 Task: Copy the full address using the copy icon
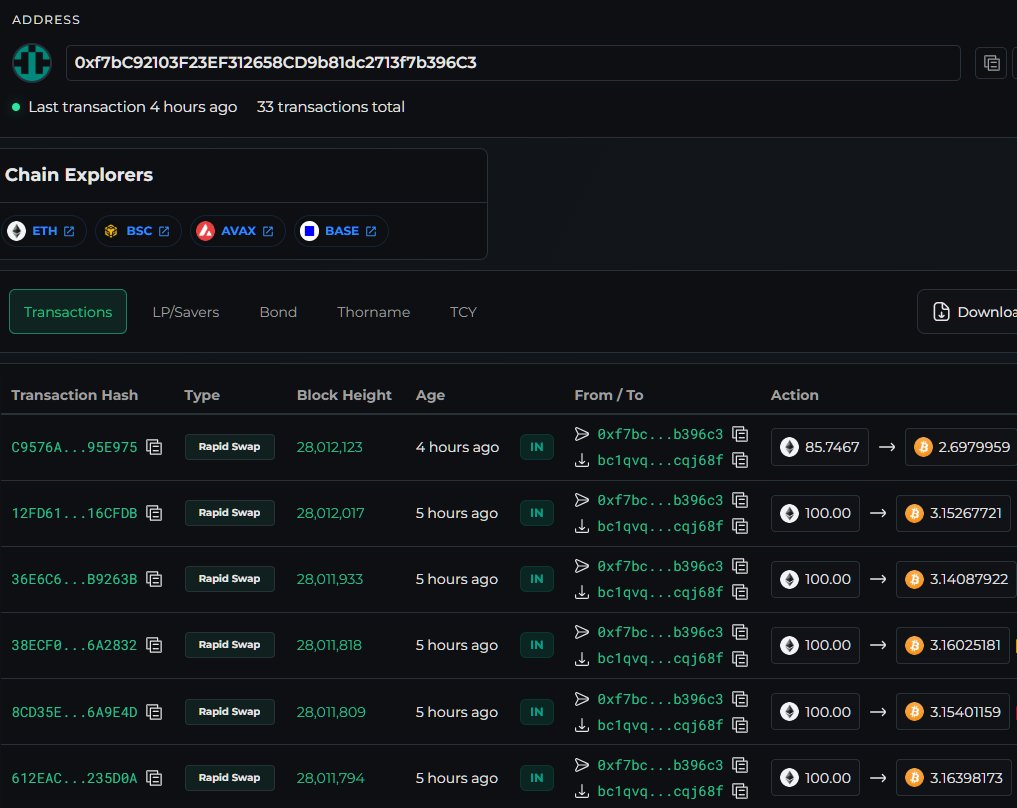(991, 63)
